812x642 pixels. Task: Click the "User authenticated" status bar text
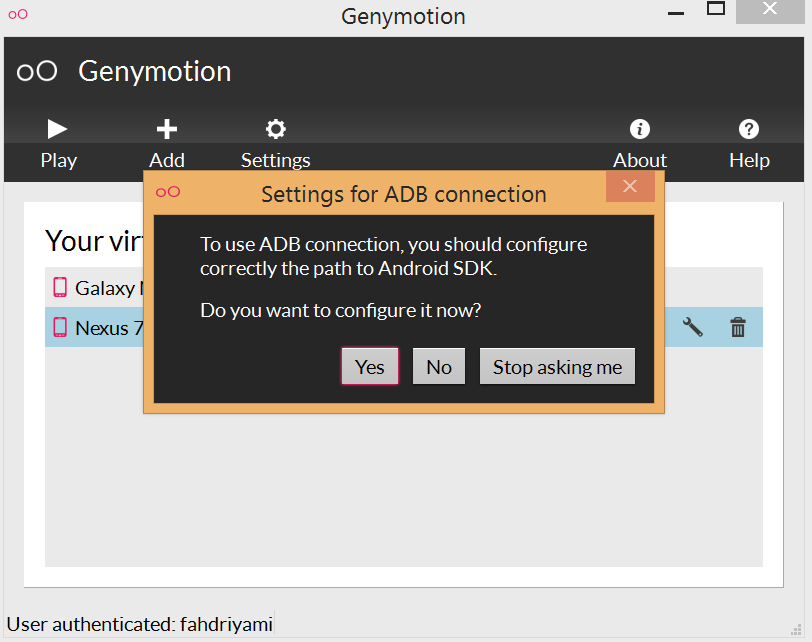pos(138,624)
